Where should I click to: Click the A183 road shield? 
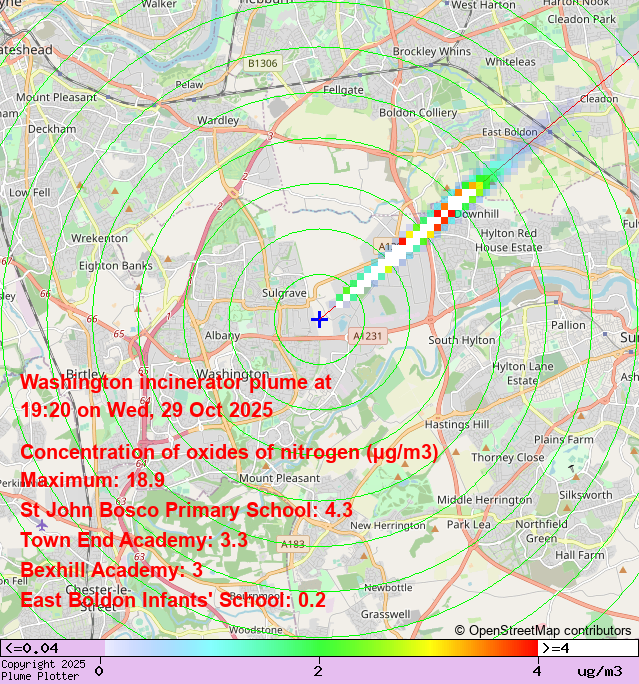click(293, 544)
